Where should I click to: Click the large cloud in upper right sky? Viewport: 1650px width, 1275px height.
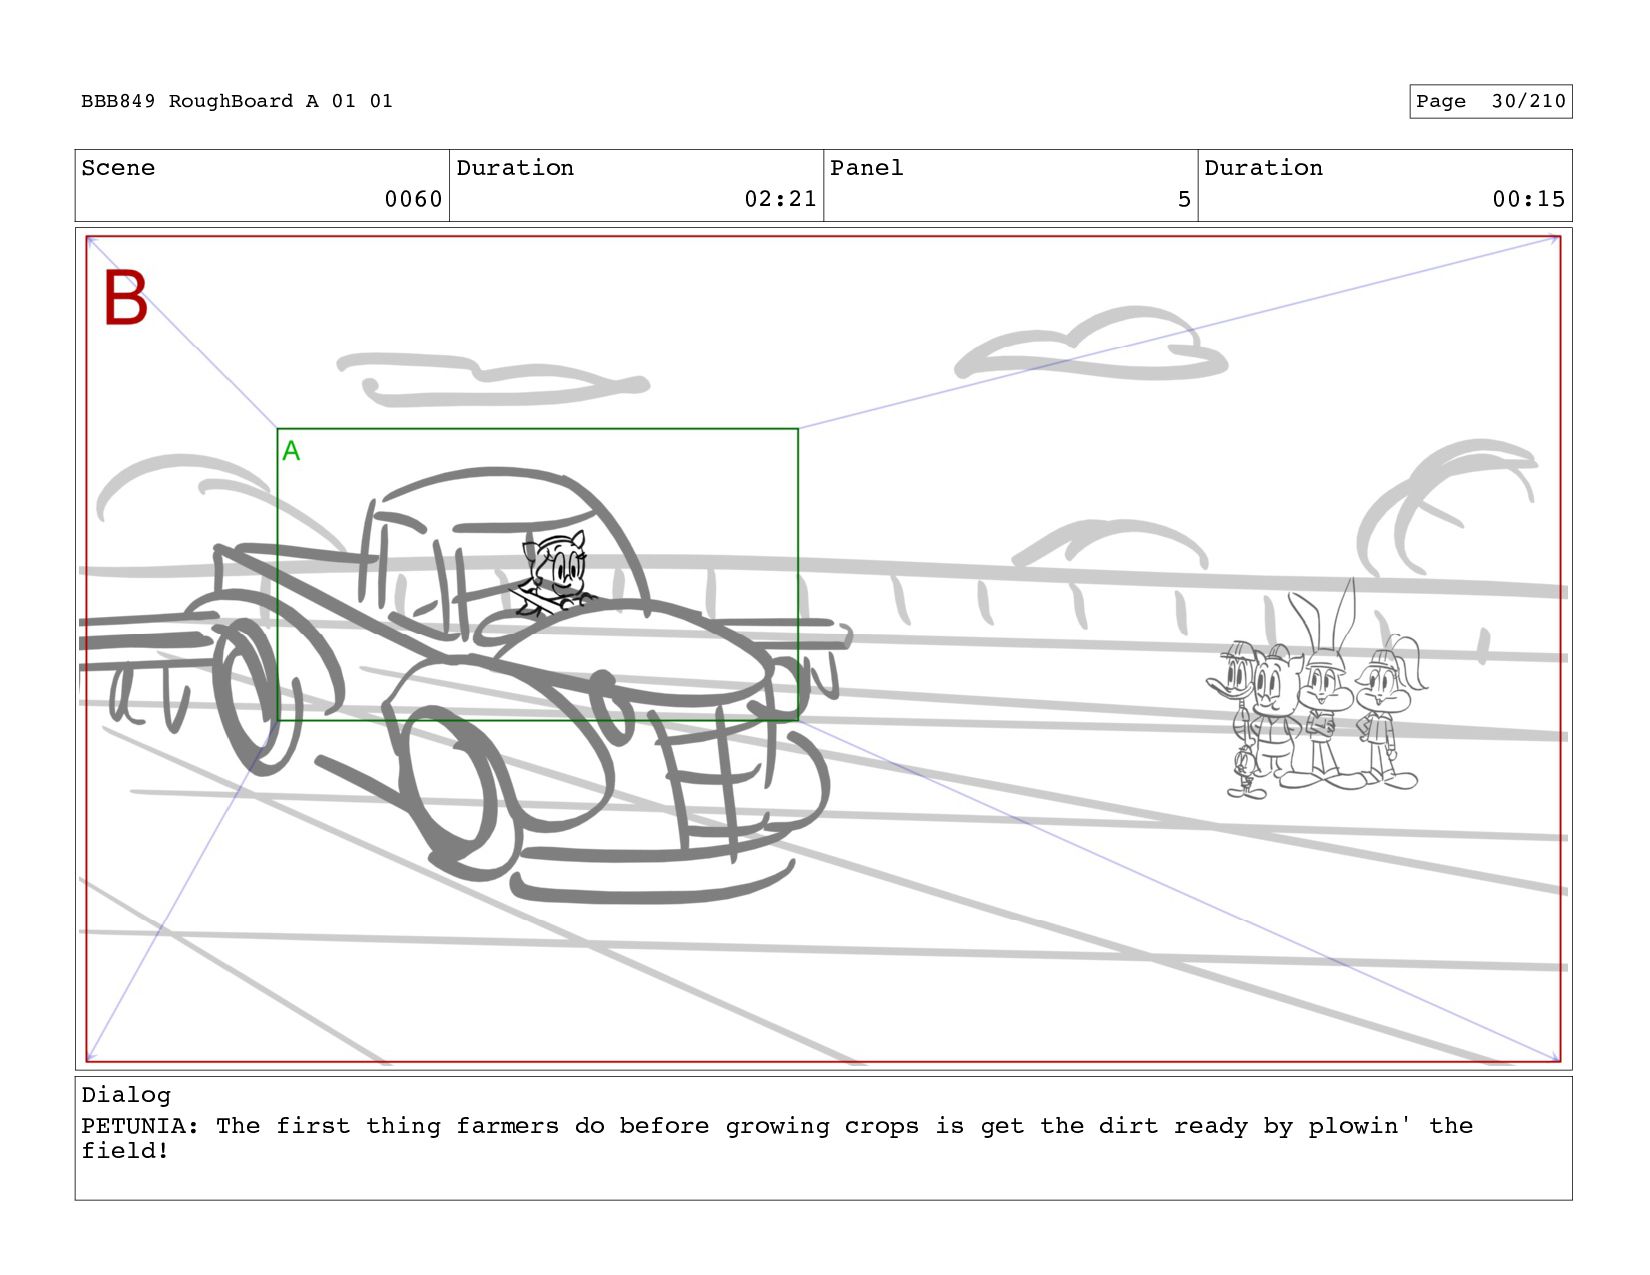pyautogui.click(x=1092, y=345)
